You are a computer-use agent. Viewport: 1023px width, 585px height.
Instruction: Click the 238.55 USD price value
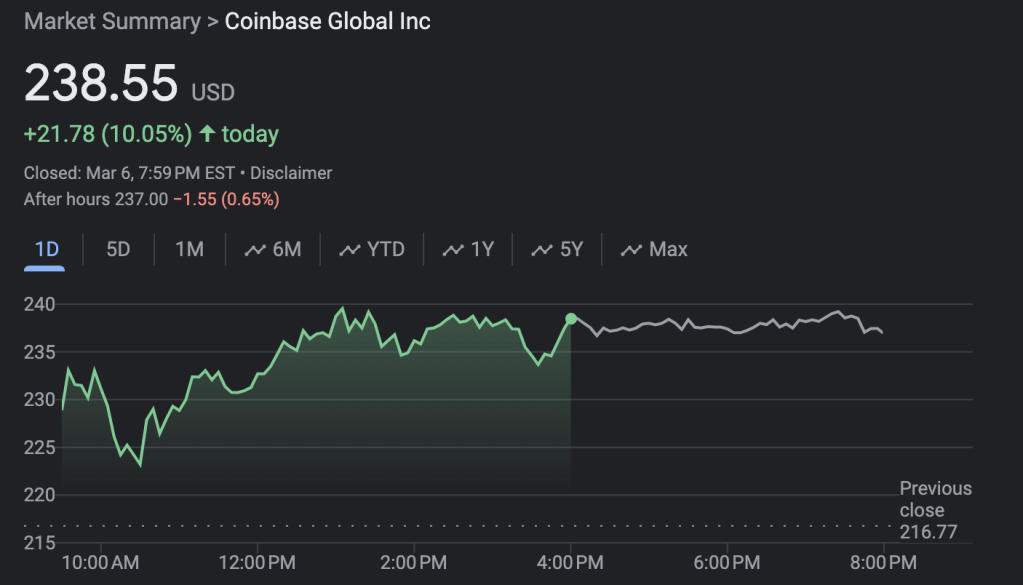click(x=101, y=84)
